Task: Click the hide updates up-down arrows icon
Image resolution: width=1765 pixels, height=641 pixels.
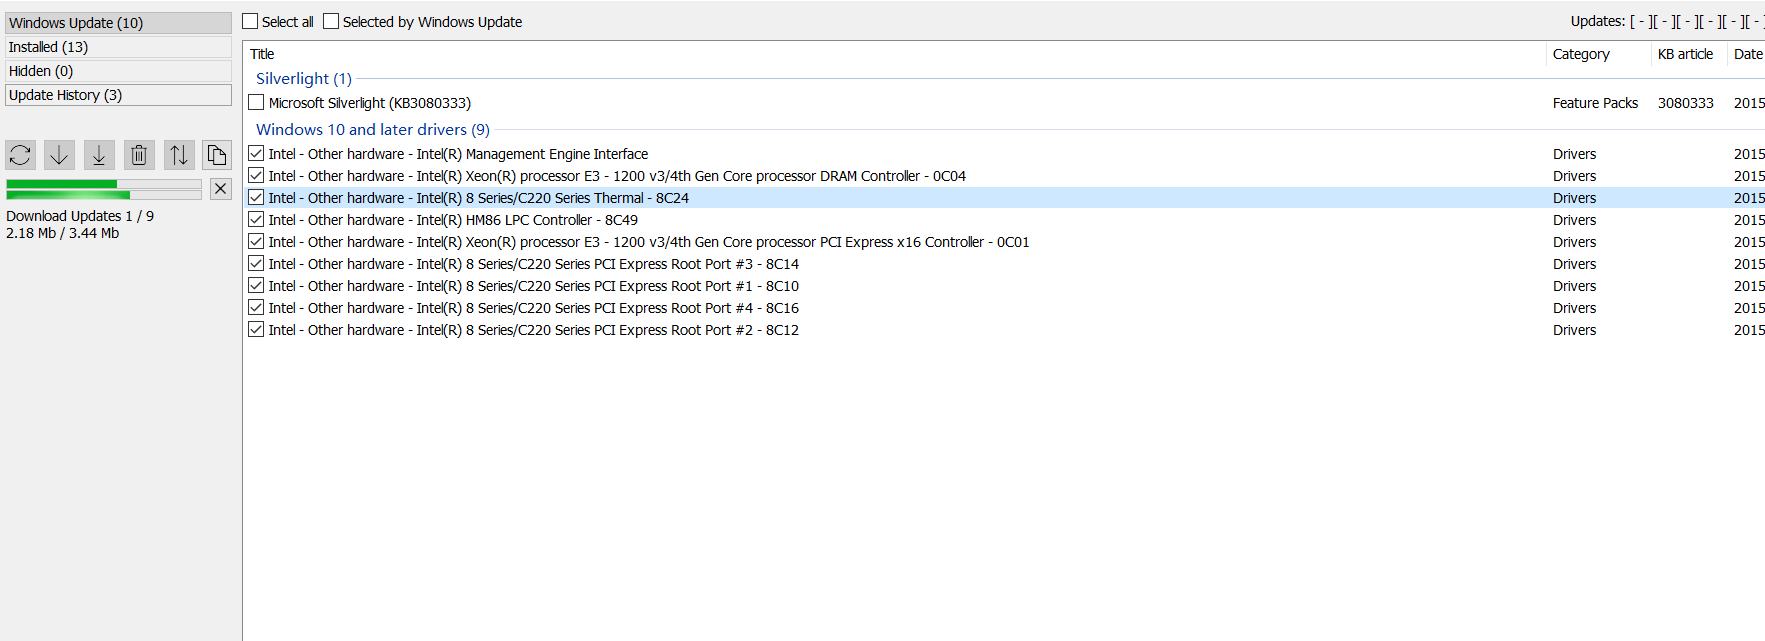Action: tap(178, 155)
